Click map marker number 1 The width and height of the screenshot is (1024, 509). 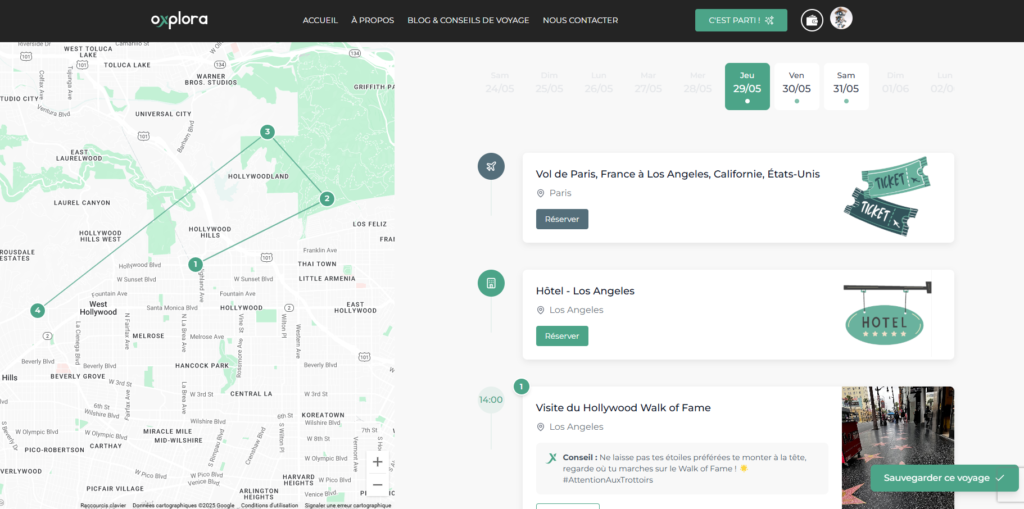coord(195,265)
